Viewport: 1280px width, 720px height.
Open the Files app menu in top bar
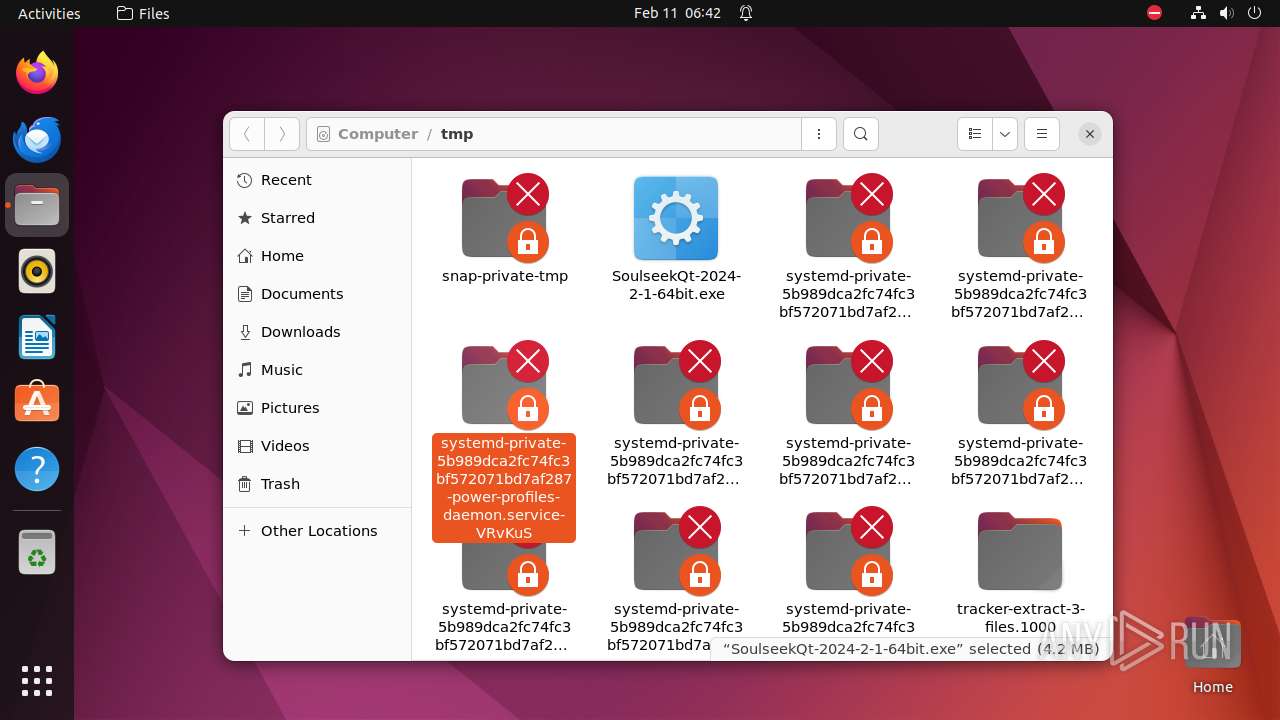pyautogui.click(x=143, y=13)
